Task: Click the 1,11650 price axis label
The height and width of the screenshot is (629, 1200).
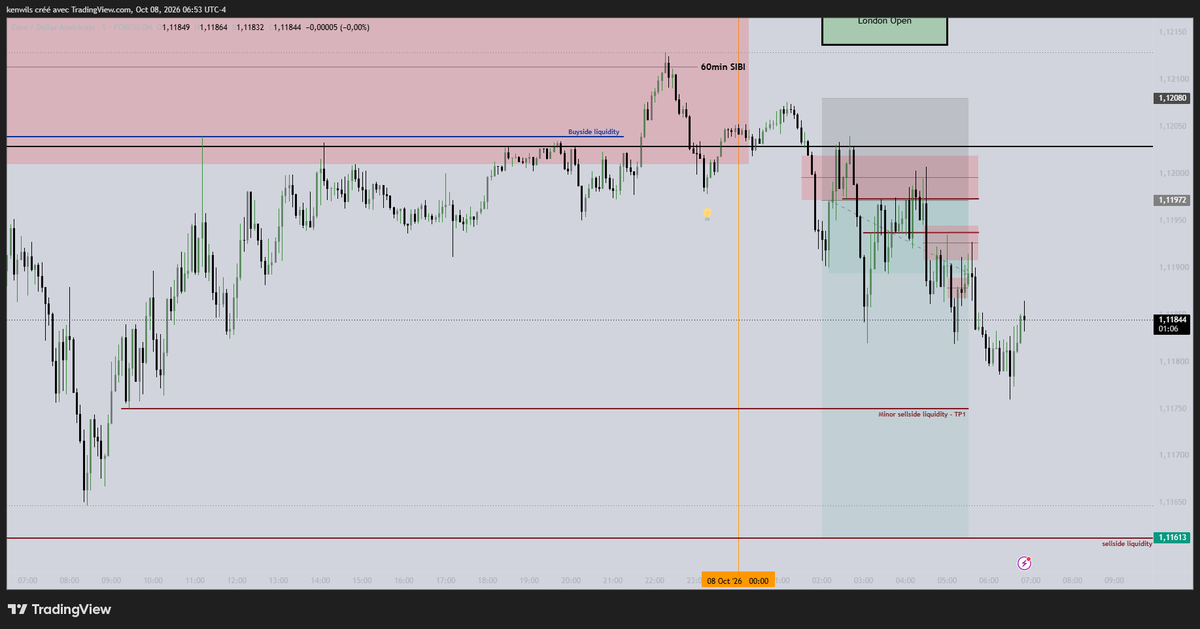Action: coord(1172,502)
